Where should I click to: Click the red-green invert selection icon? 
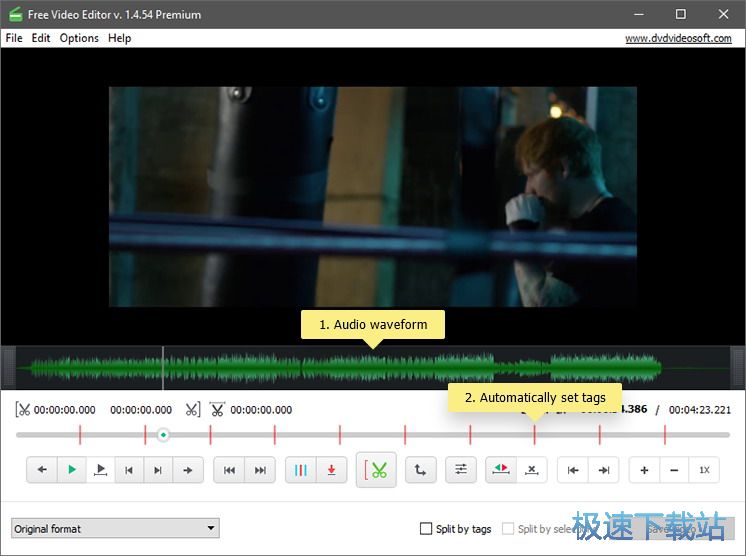click(x=501, y=470)
